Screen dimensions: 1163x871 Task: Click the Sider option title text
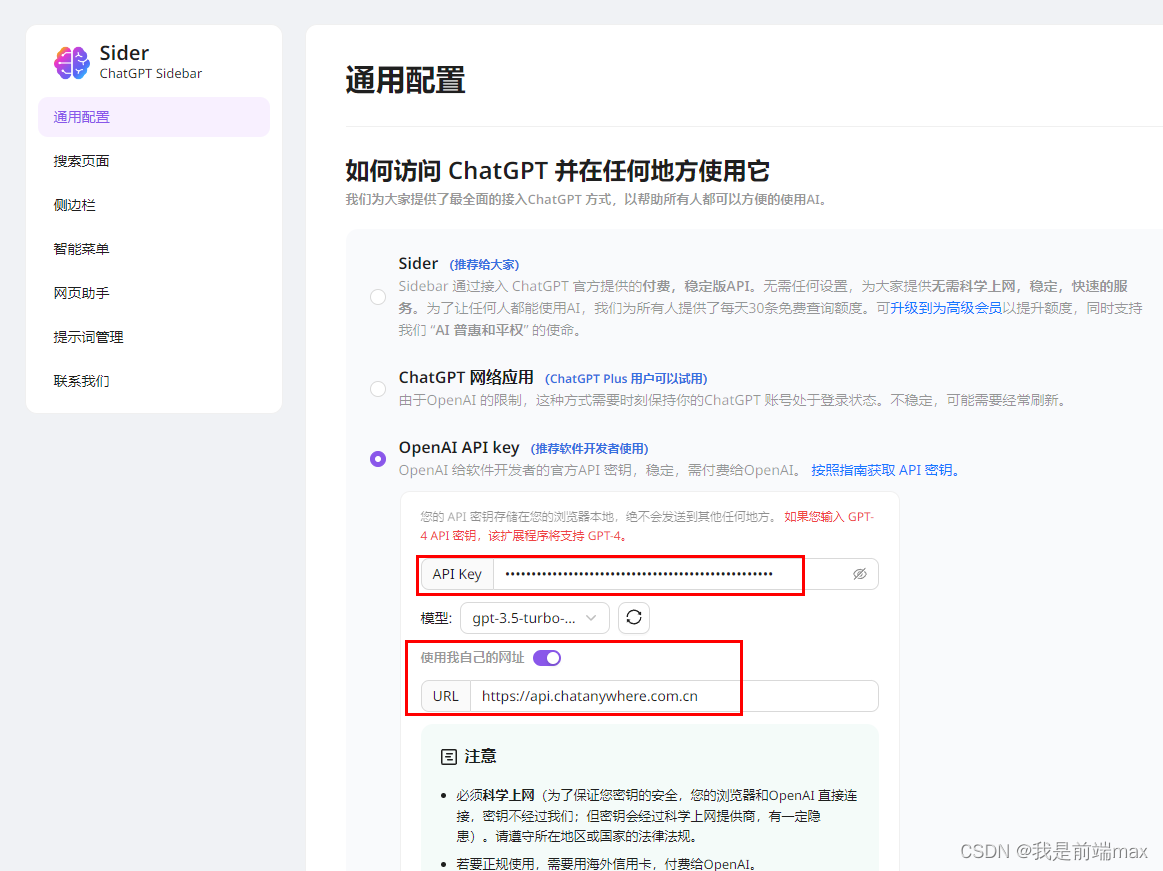pos(418,263)
